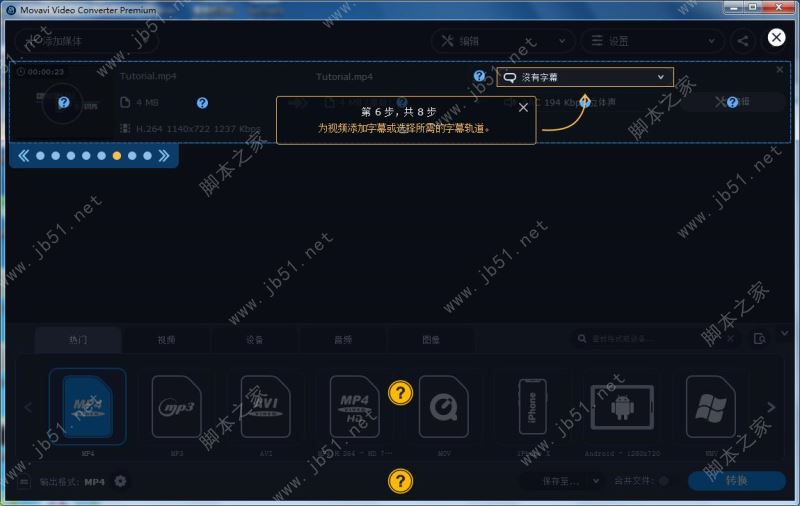Select the Android 1280x720 preset
Screen dimensions: 800x506
tap(622, 408)
